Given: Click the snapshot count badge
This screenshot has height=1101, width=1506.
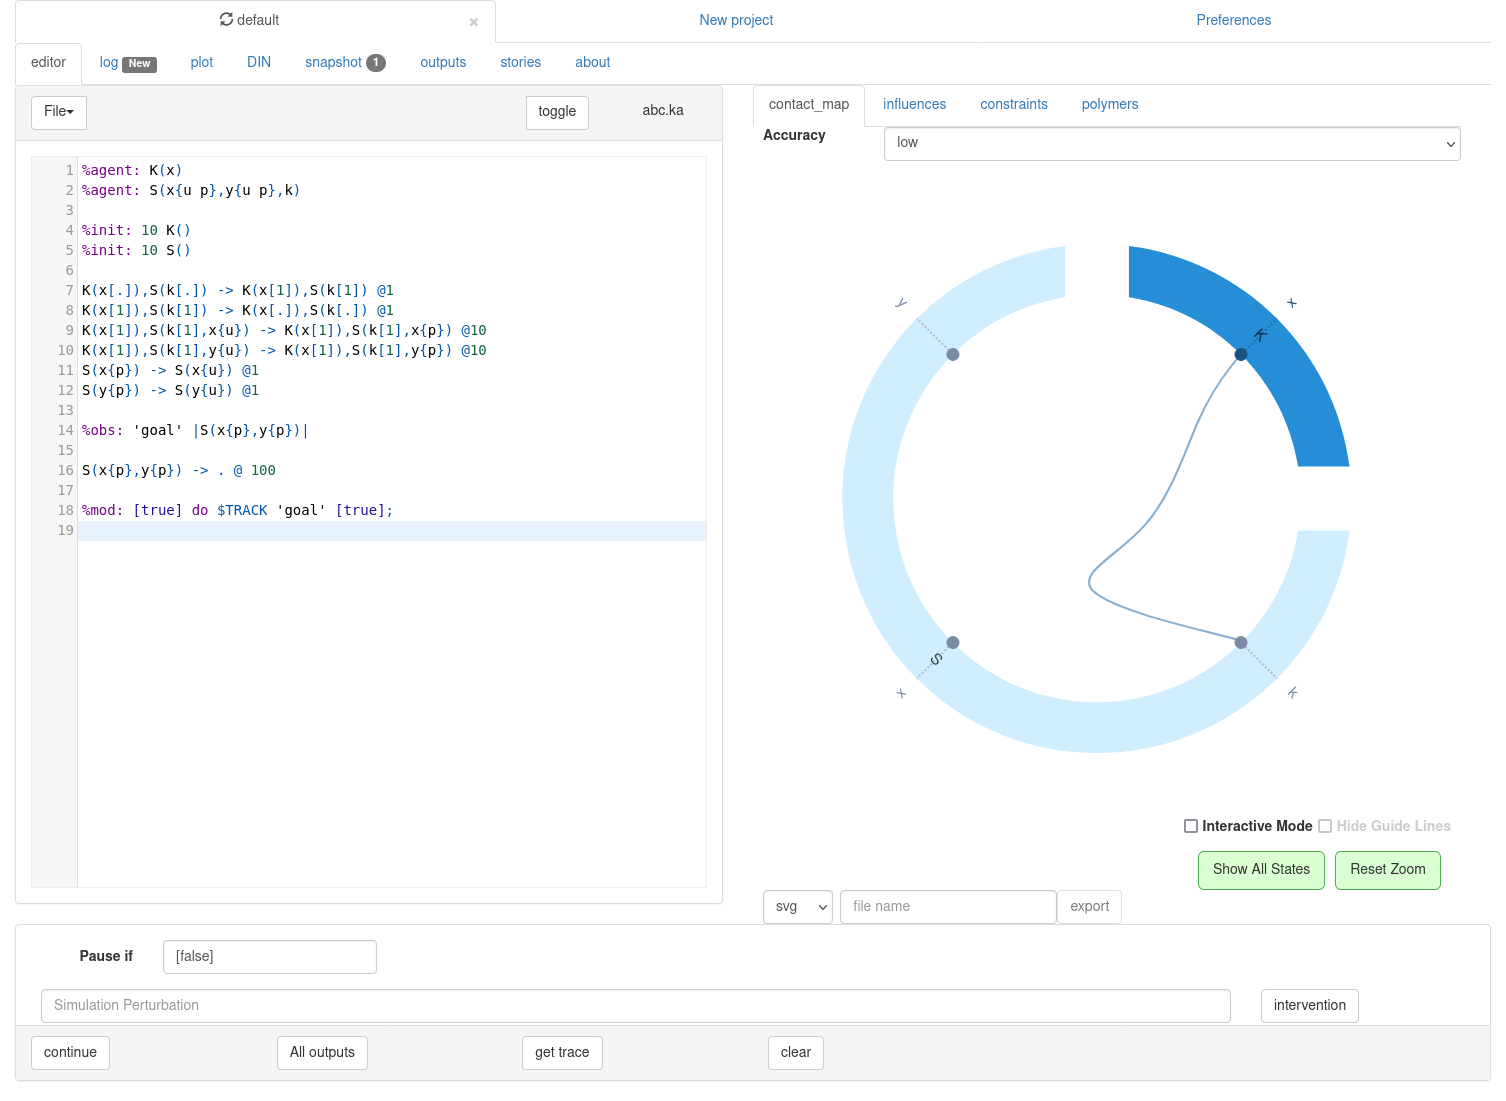Looking at the screenshot, I should (x=376, y=62).
